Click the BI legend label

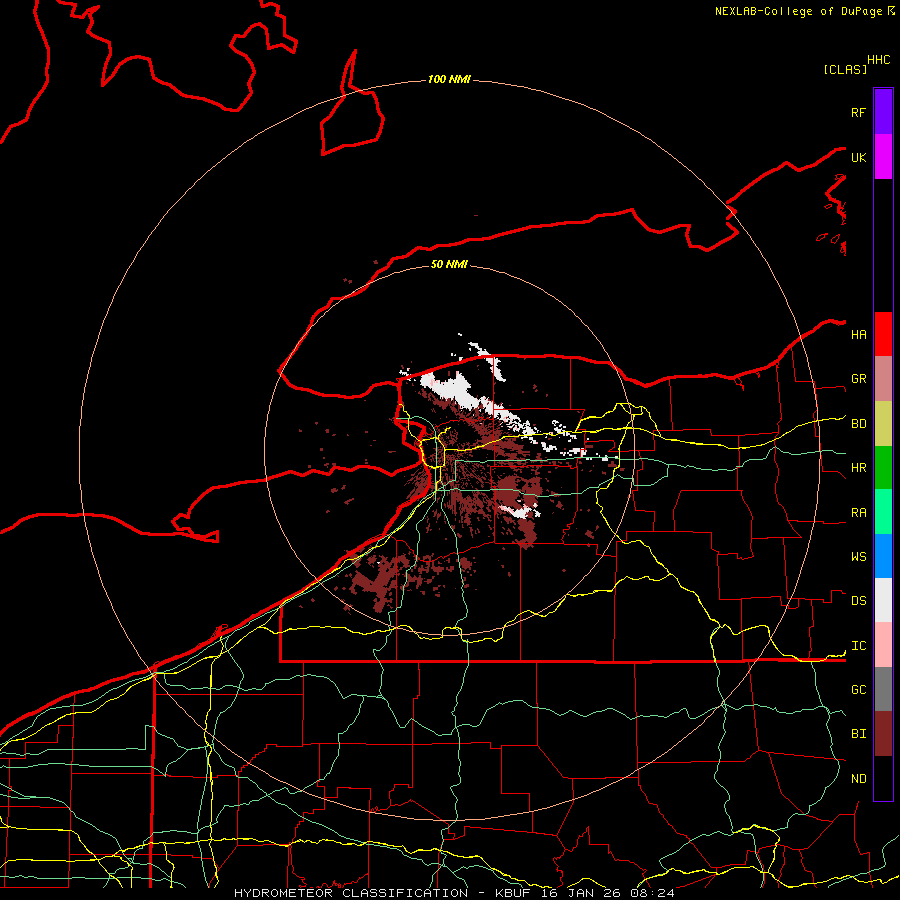858,734
